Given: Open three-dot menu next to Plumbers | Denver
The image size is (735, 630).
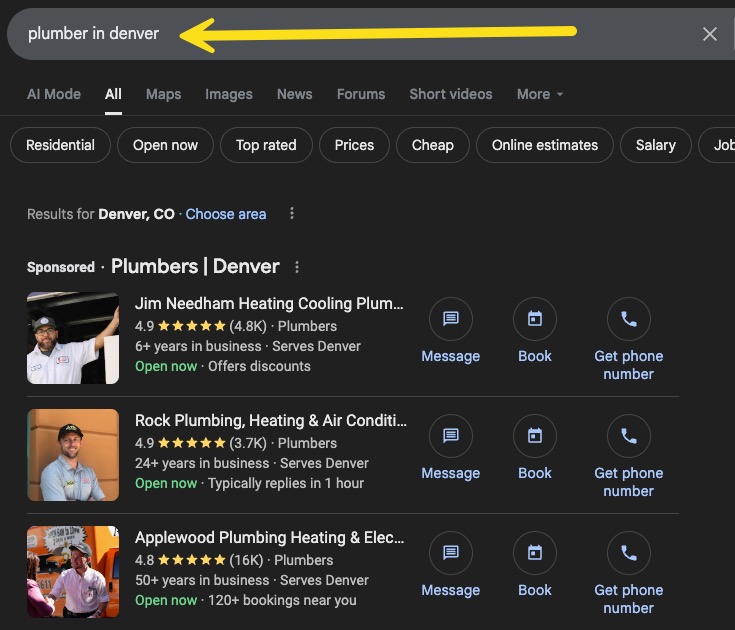Looking at the screenshot, I should 297,267.
